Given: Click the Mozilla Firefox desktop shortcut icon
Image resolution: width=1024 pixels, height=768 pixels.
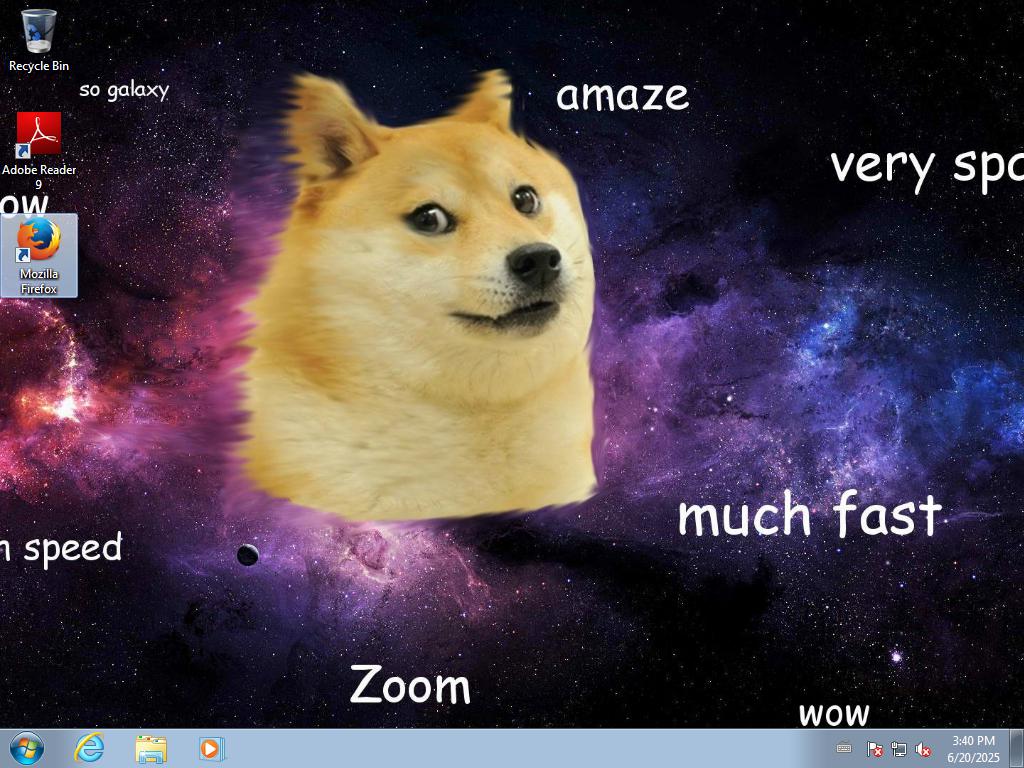Looking at the screenshot, I should coord(39,240).
